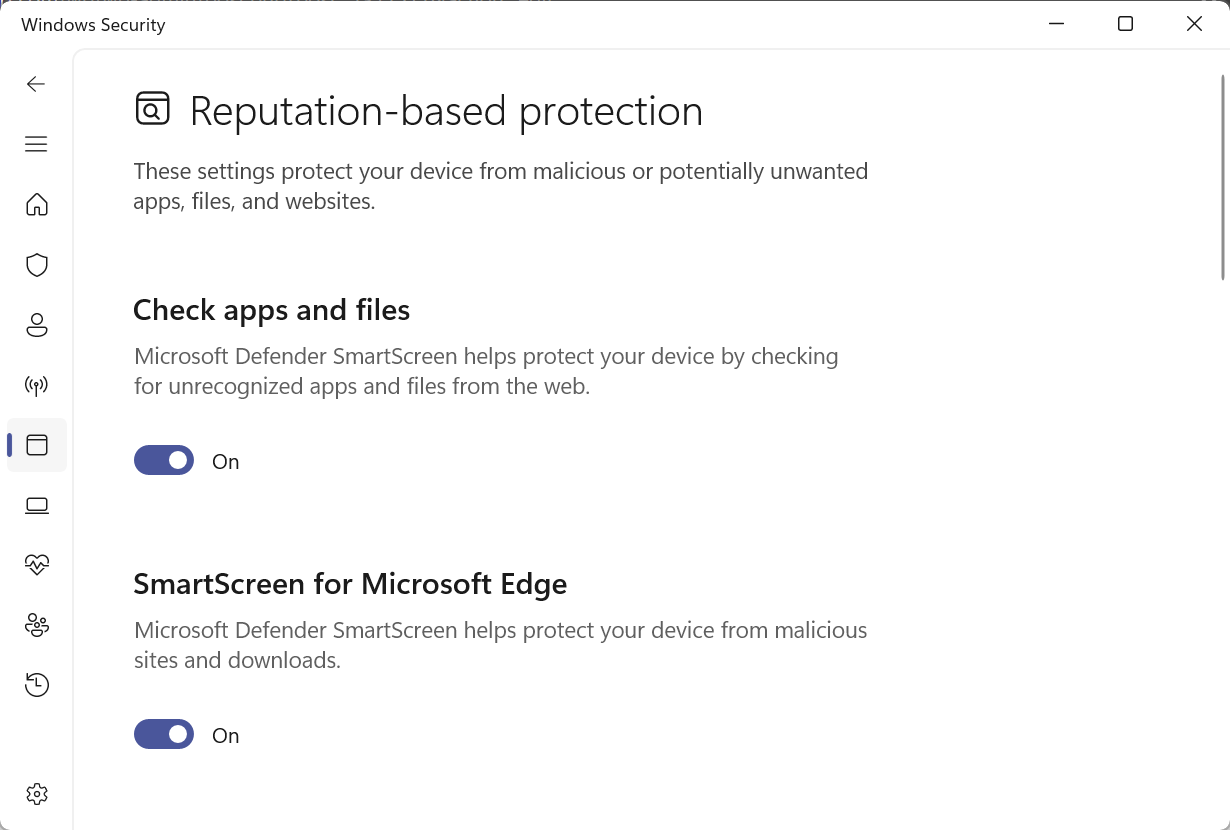Screen dimensions: 1230x830
Task: Click the description mentioning unrecognized apps and files
Action: tap(486, 371)
